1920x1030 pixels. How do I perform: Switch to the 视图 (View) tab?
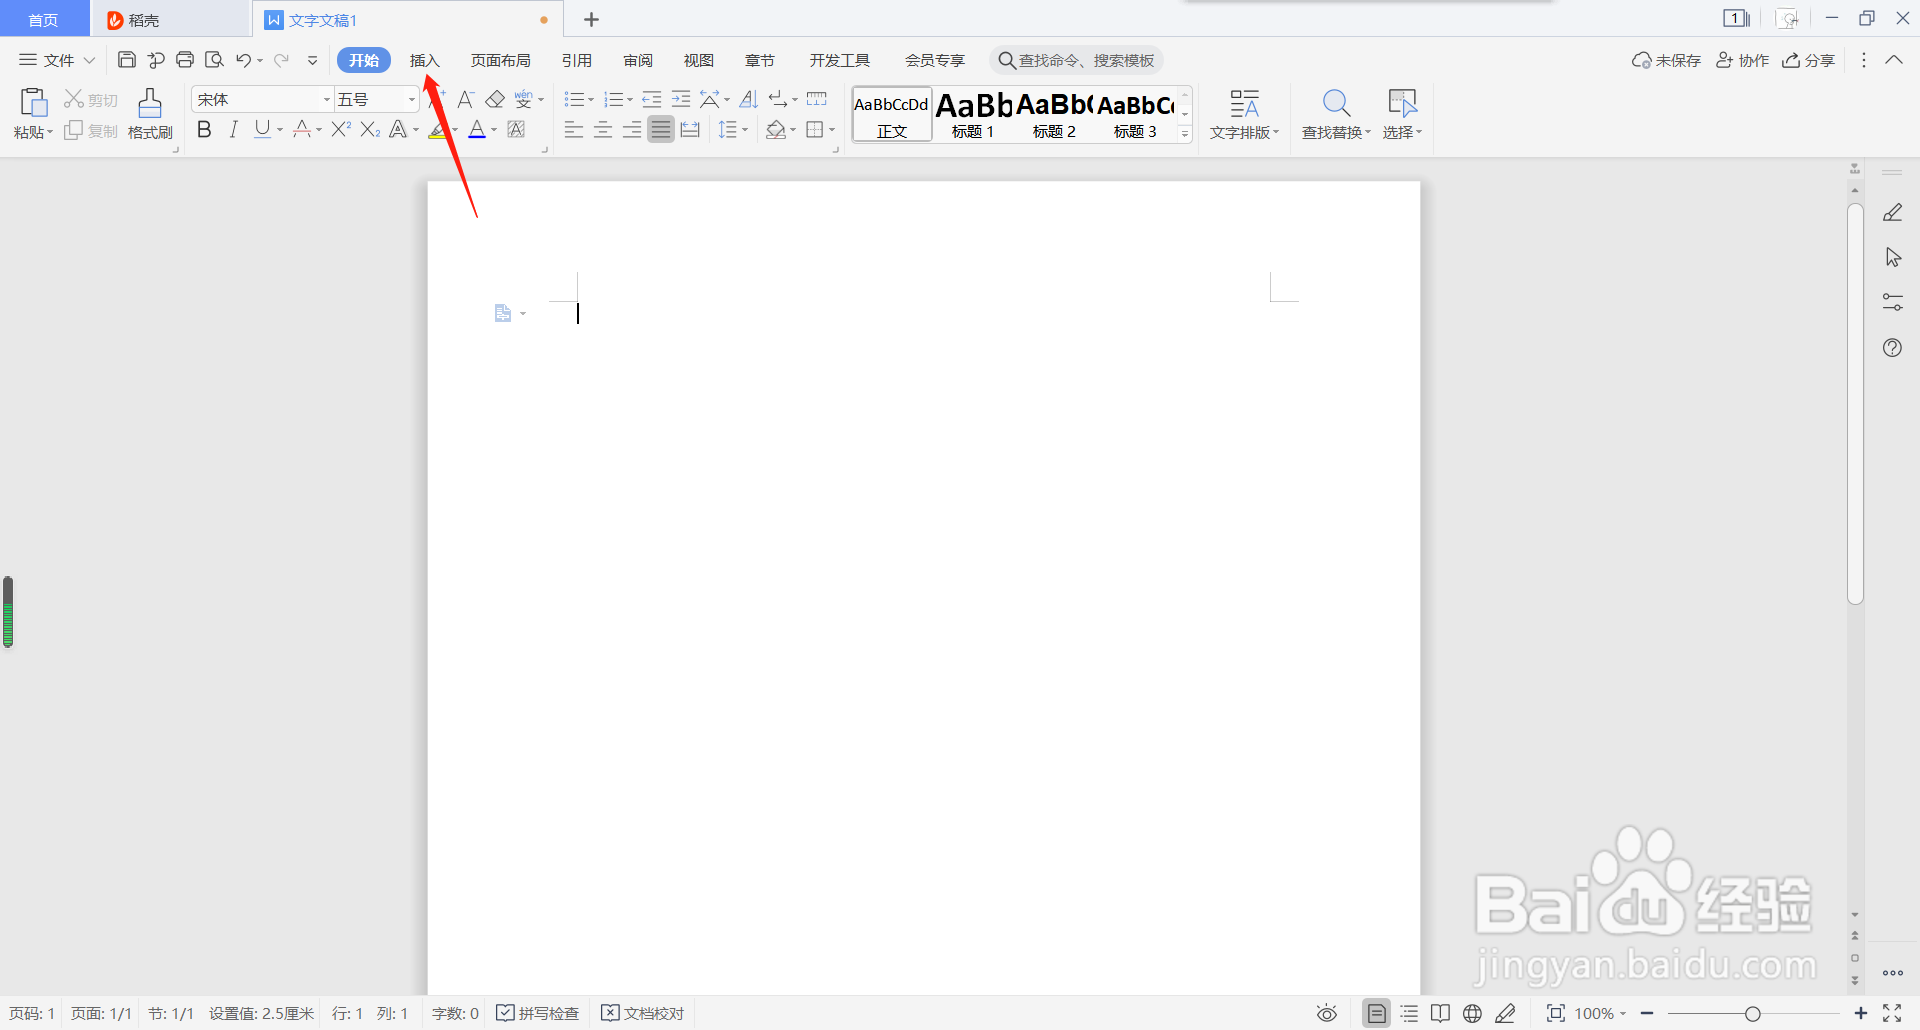[699, 60]
